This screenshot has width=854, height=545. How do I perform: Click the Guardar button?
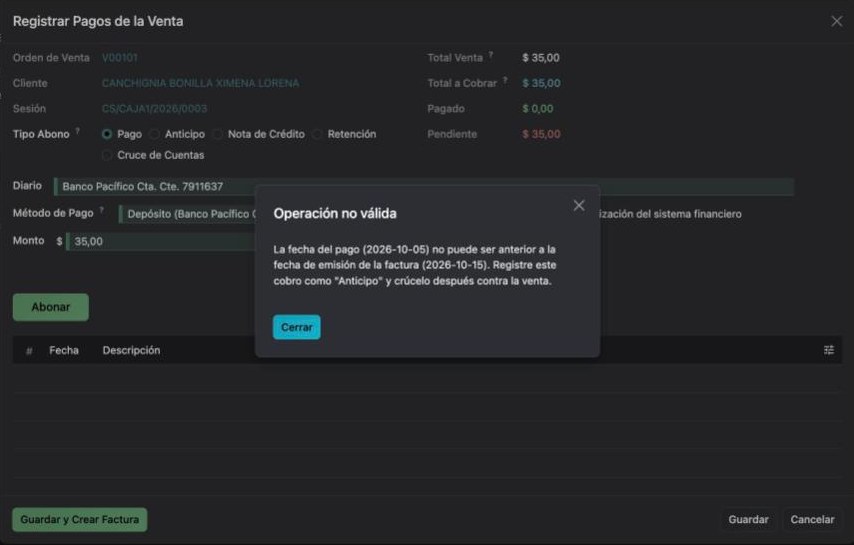point(748,520)
